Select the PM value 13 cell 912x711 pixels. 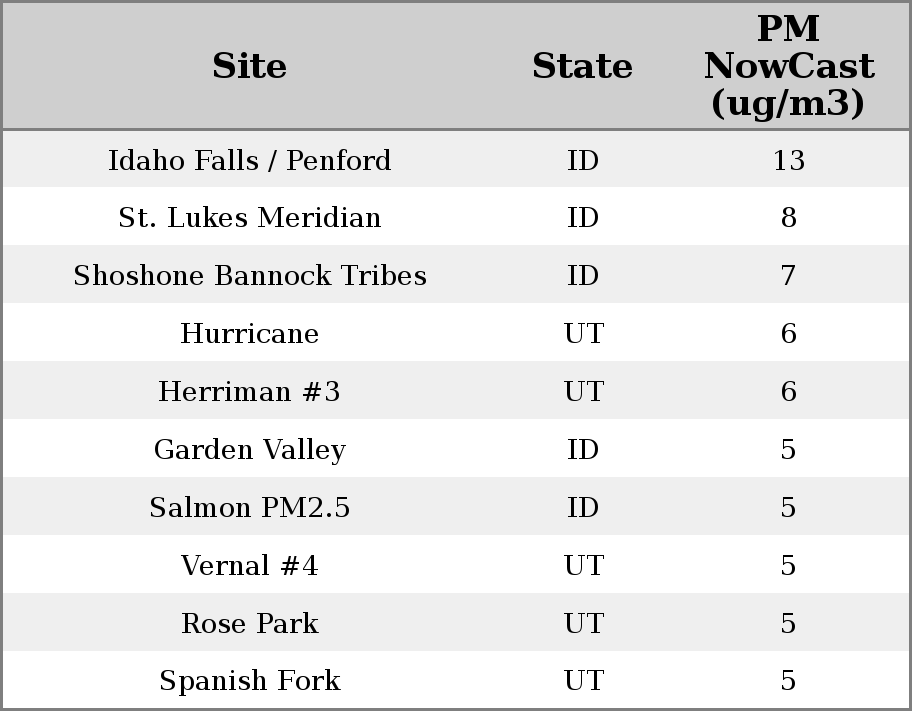tap(788, 161)
